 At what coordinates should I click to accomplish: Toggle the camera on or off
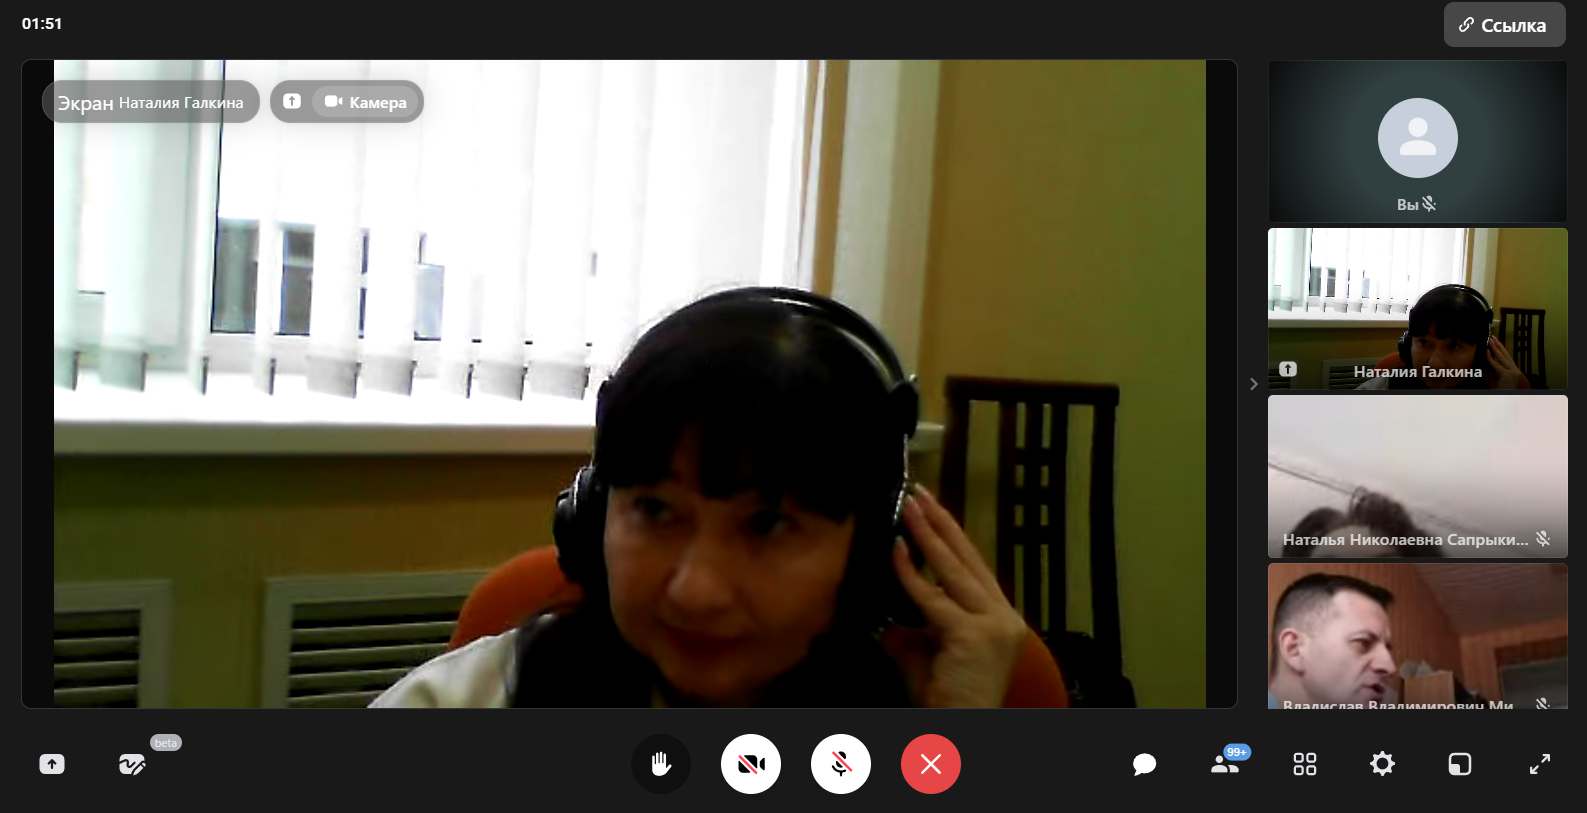coord(751,764)
